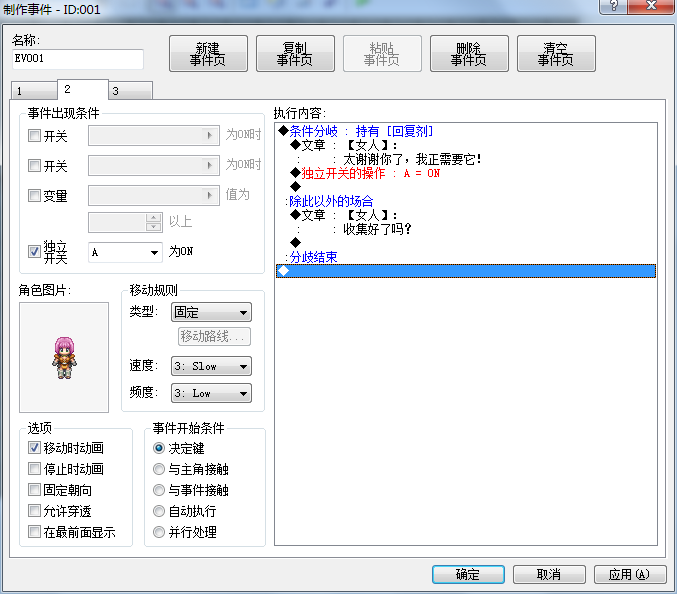Check the 固定朝向 option
Viewport: 677px width, 594px height.
[34, 490]
